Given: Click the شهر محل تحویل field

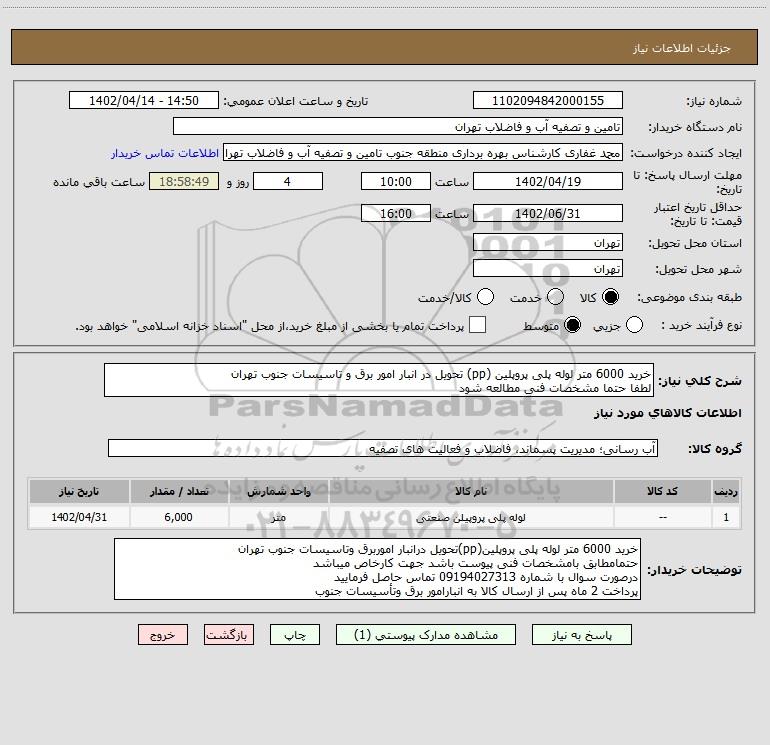Looking at the screenshot, I should point(548,269).
